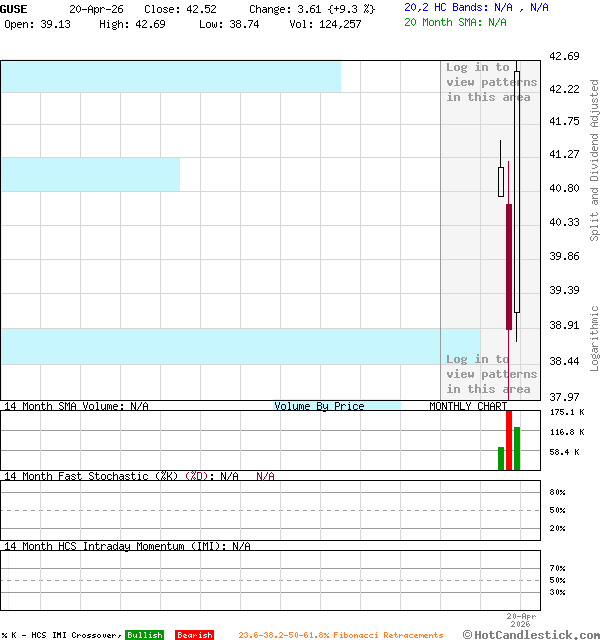Image resolution: width=600 pixels, height=640 pixels.
Task: Click the dark red bearish candlestick body
Action: pyautogui.click(x=509, y=266)
